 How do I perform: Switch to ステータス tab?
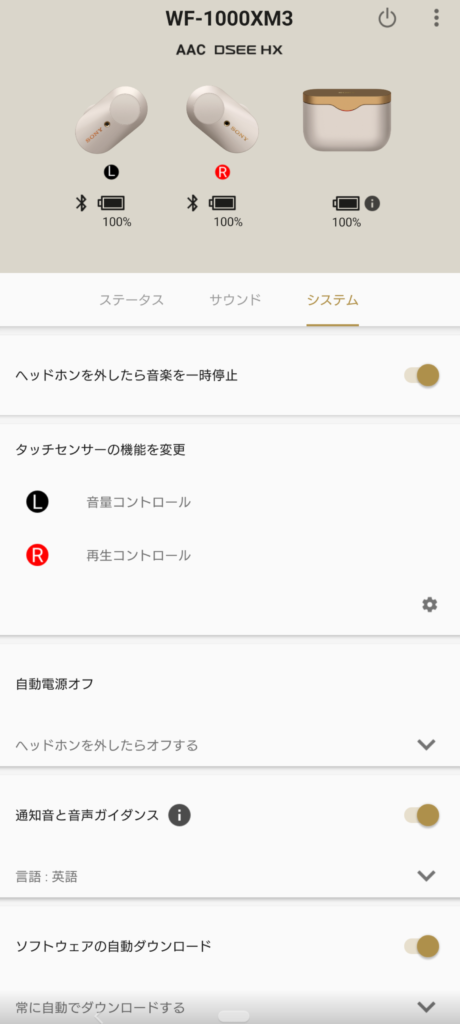coord(131,300)
